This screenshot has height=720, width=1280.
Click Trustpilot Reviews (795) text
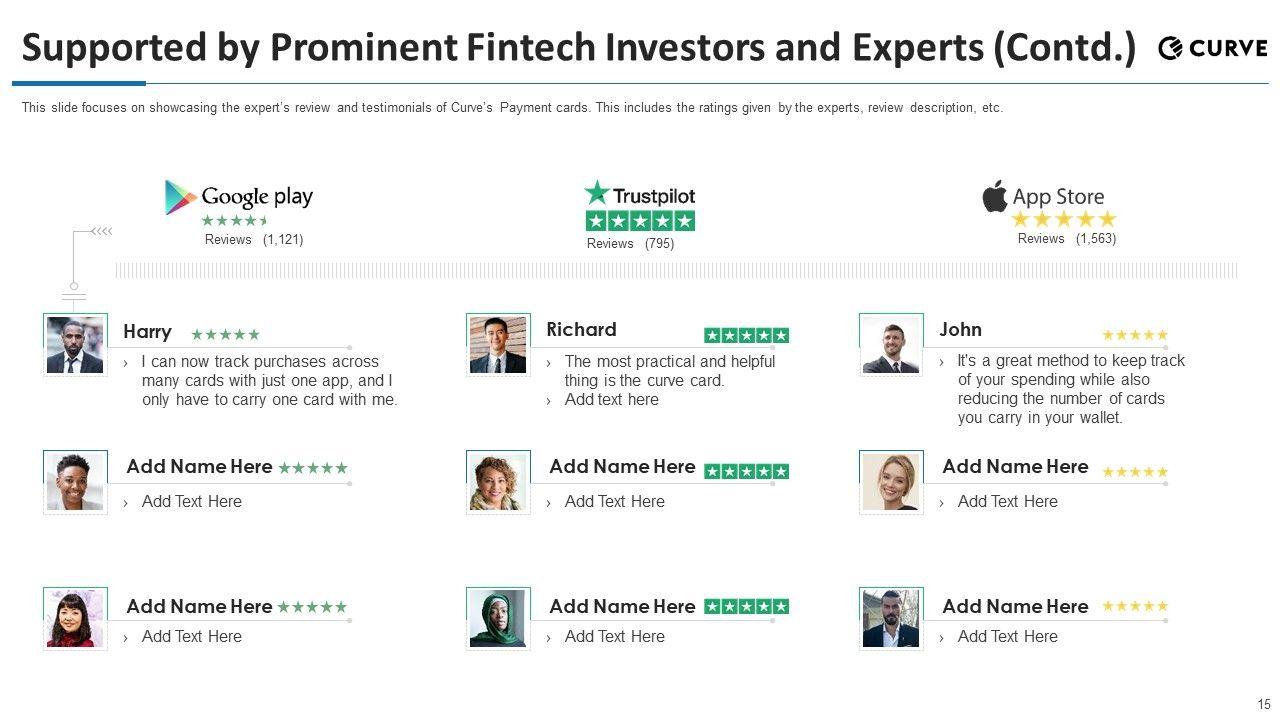click(630, 244)
